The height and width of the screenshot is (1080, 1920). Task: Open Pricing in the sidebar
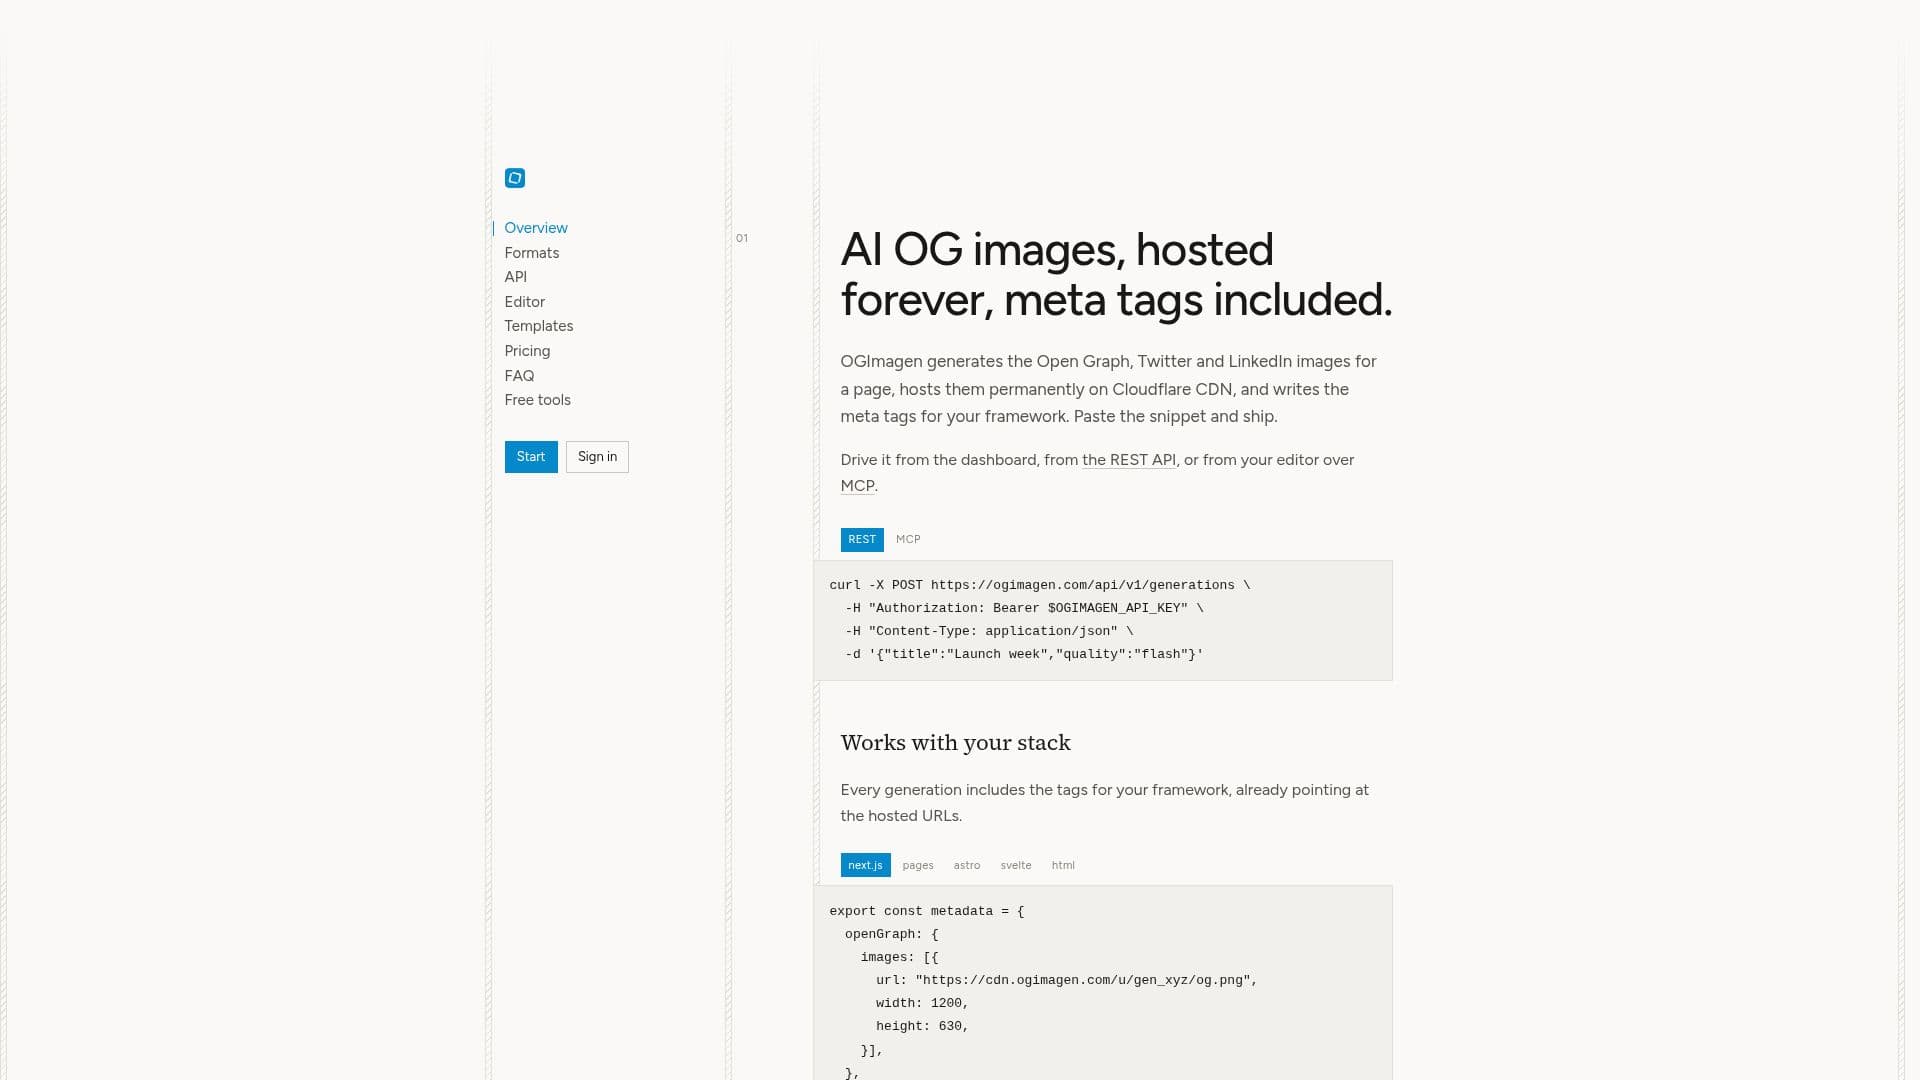point(527,351)
